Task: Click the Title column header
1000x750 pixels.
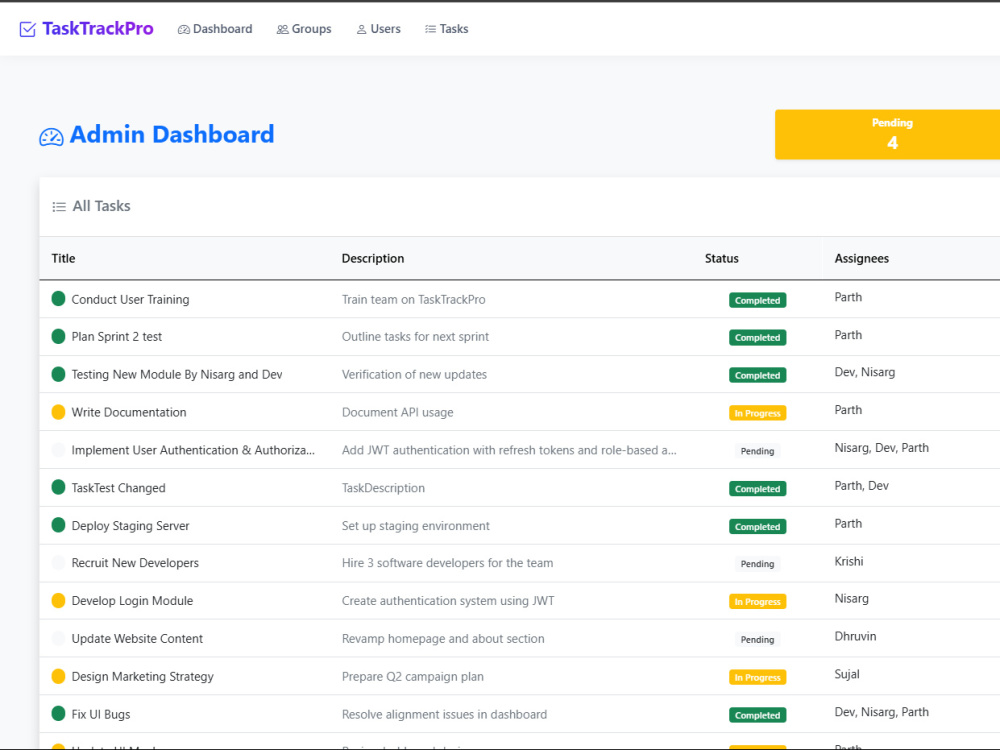Action: tap(63, 258)
